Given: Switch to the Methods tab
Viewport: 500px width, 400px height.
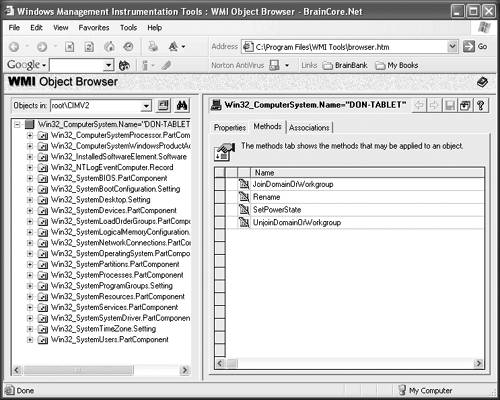Looking at the screenshot, I should tap(267, 127).
